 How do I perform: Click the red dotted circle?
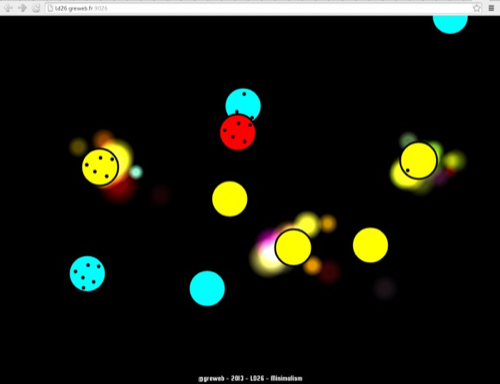(238, 132)
